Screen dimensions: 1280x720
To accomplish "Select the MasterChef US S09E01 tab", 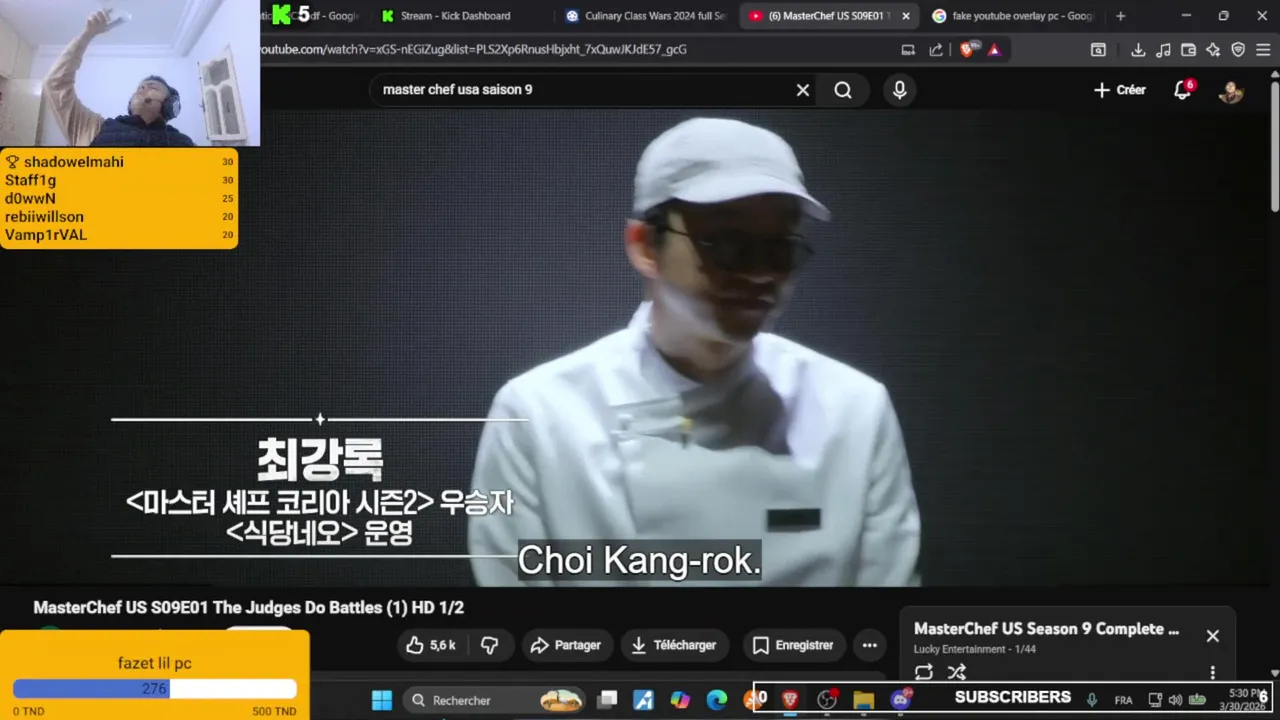I will tap(820, 16).
